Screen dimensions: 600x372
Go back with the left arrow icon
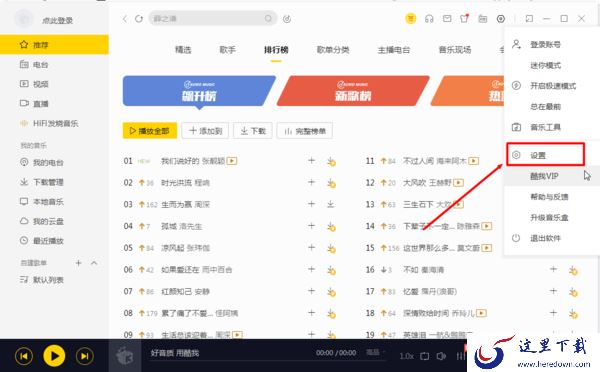coord(125,19)
